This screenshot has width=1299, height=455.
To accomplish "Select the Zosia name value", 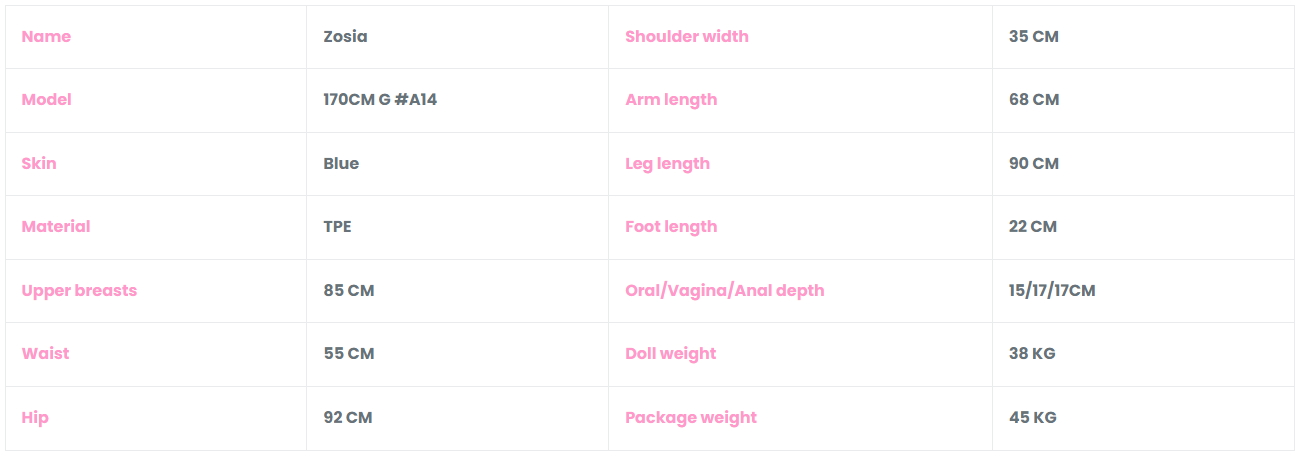I will coord(345,37).
